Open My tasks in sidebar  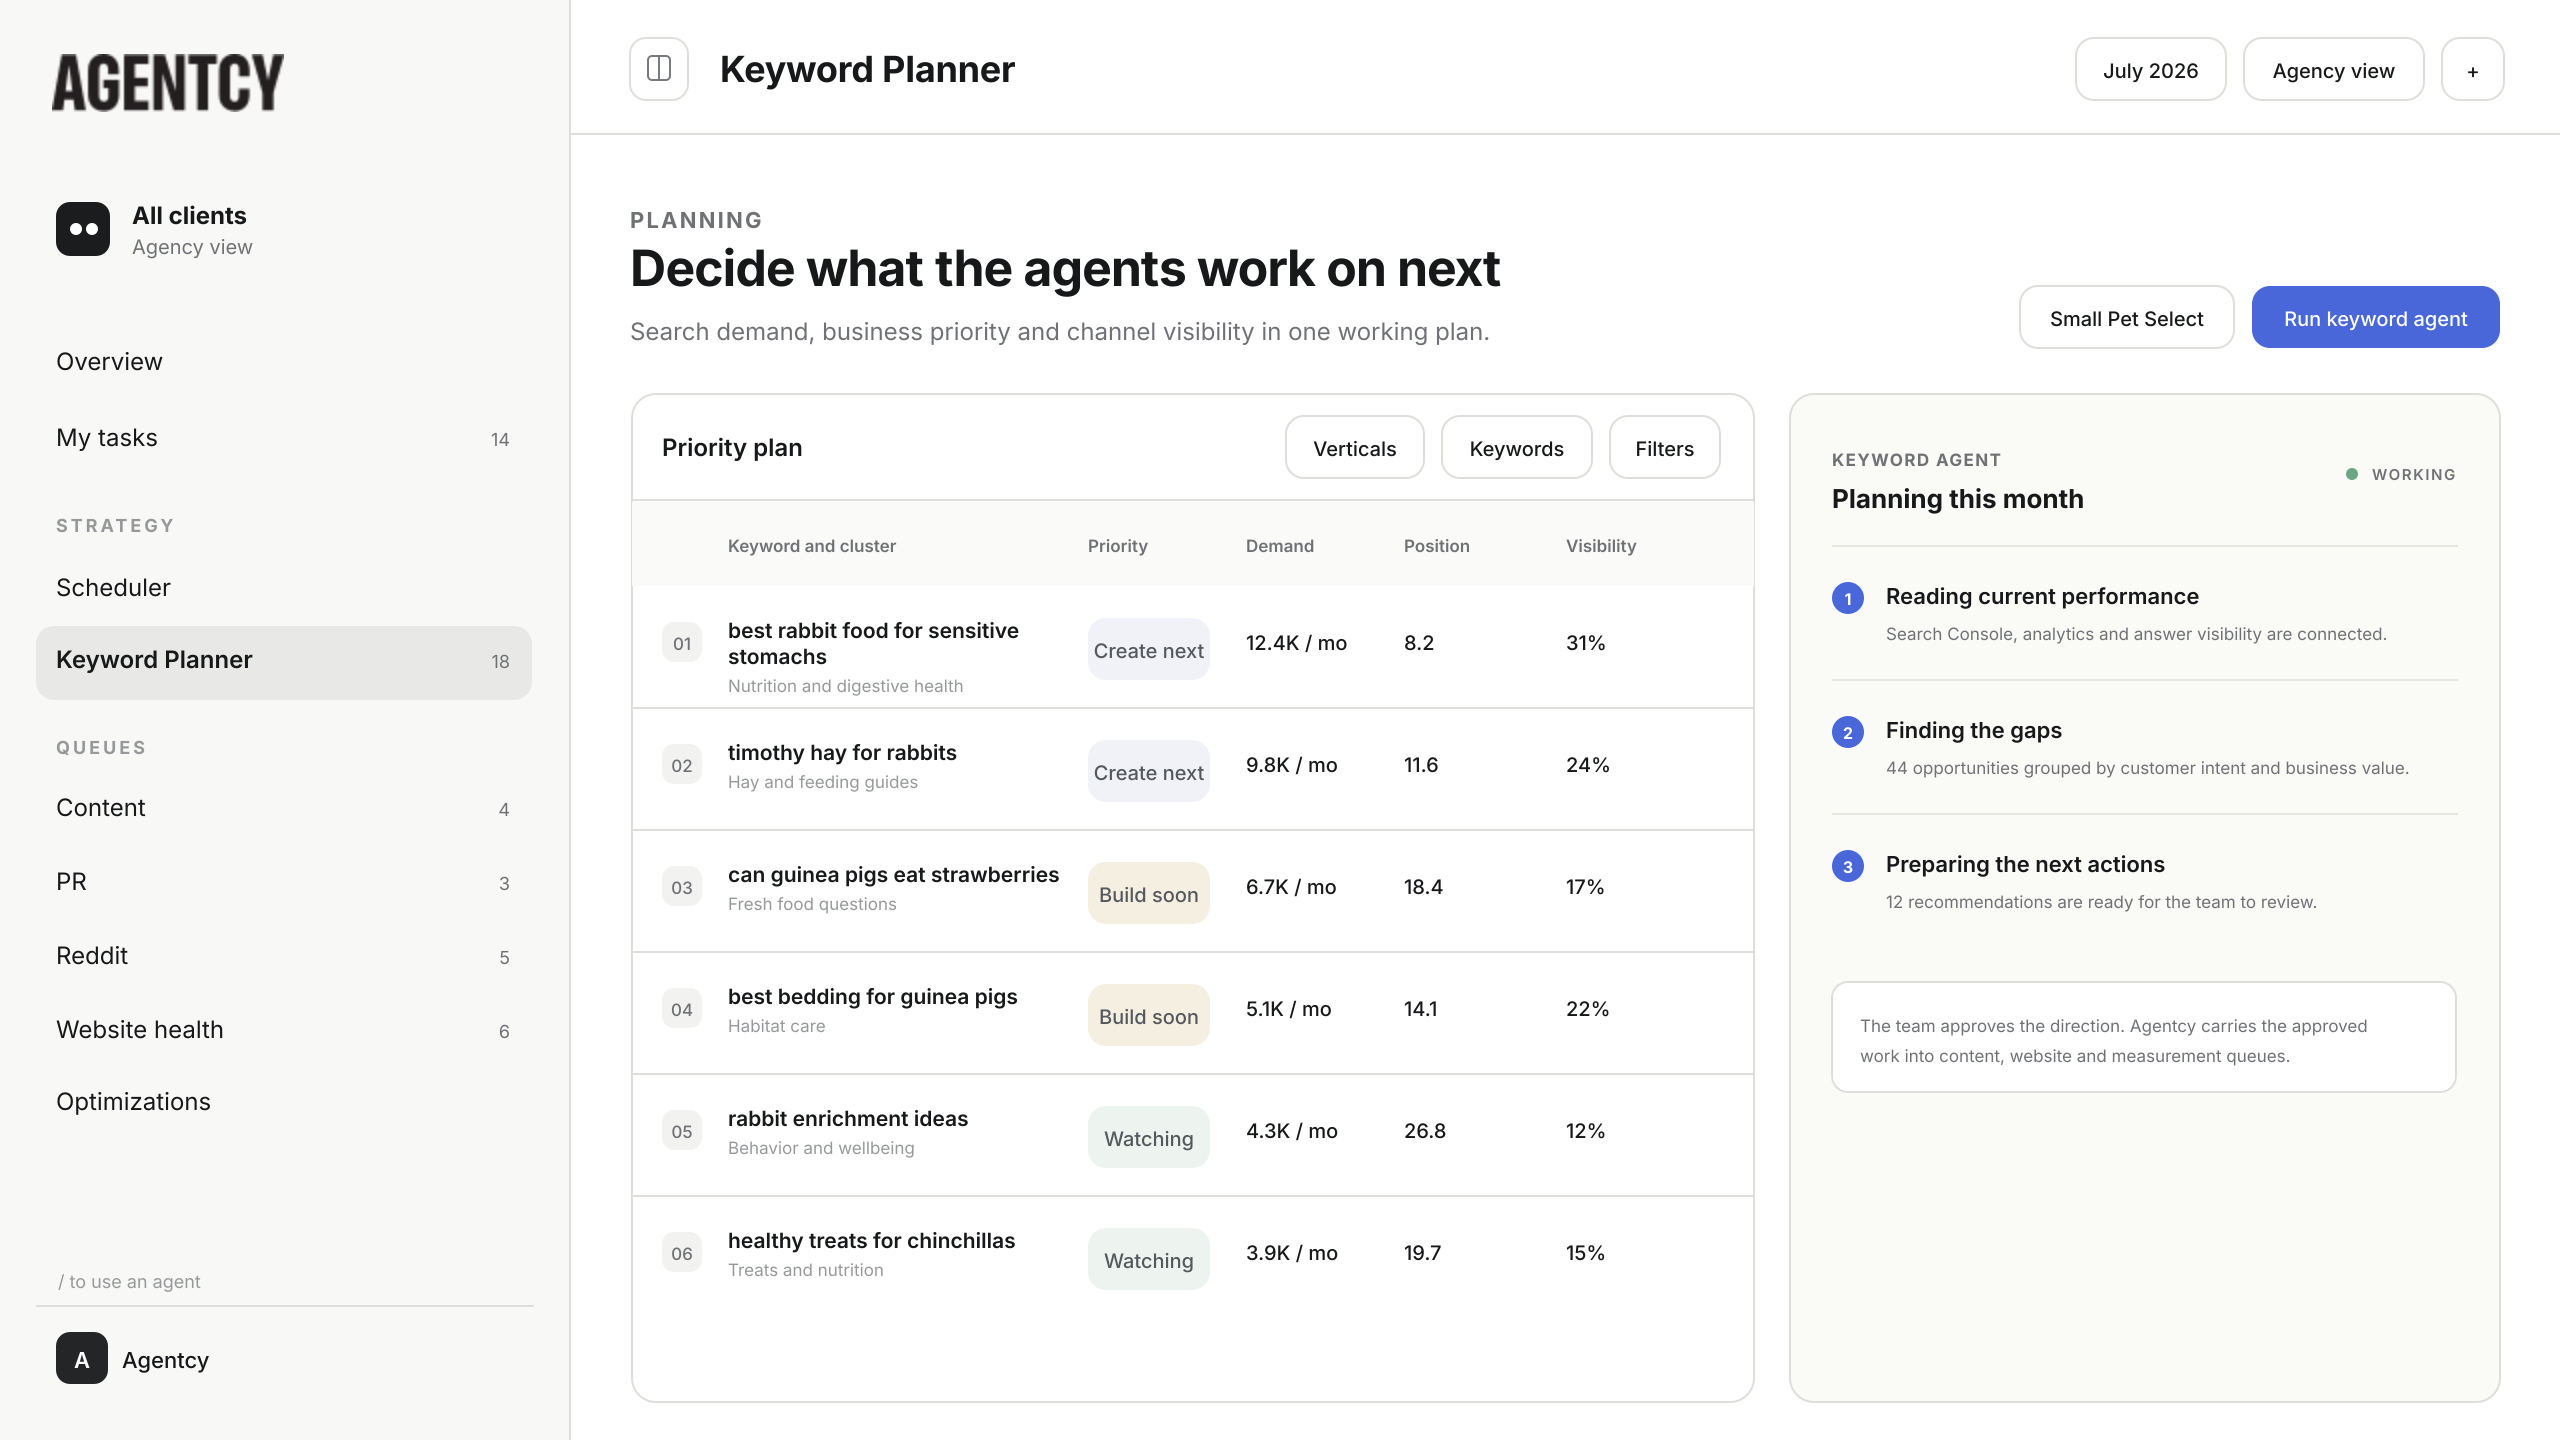point(284,438)
